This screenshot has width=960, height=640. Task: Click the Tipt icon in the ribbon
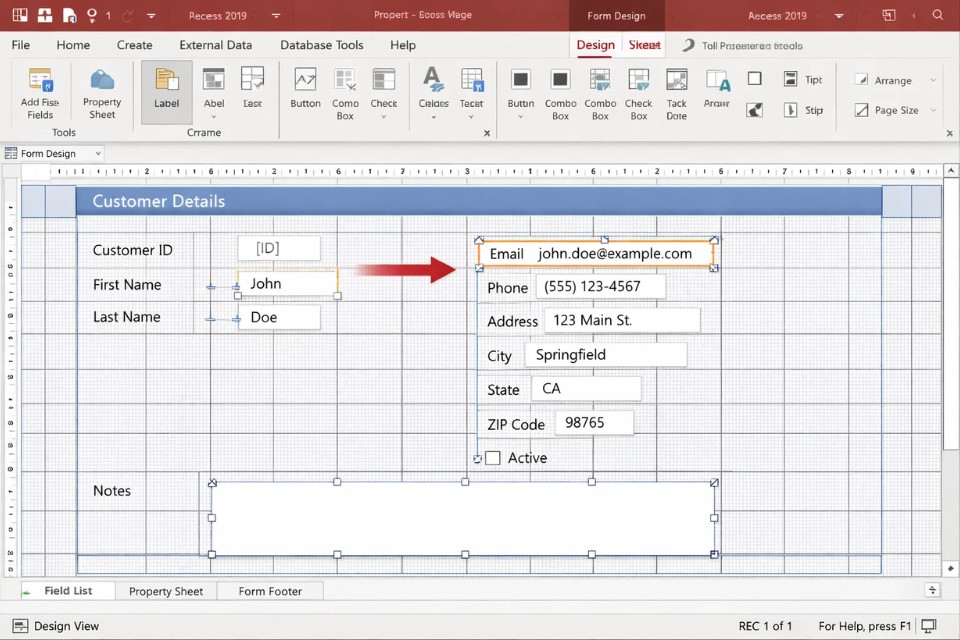click(x=791, y=80)
